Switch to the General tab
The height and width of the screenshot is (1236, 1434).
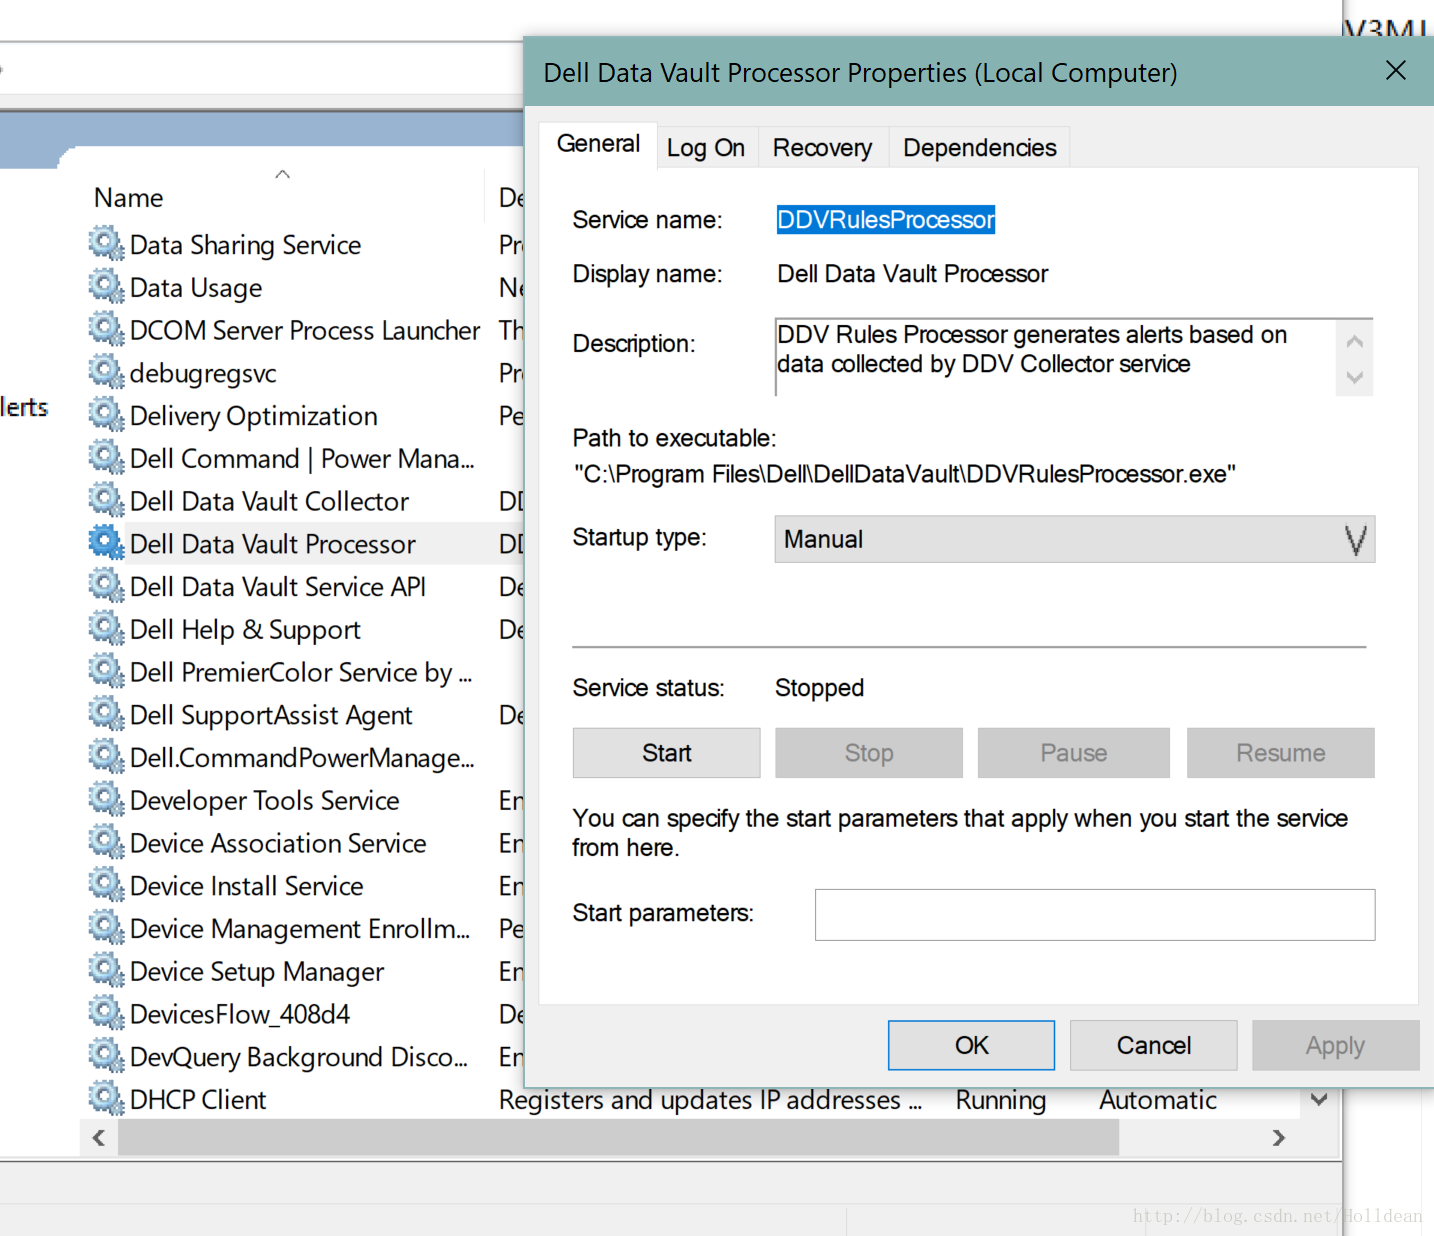(x=598, y=144)
